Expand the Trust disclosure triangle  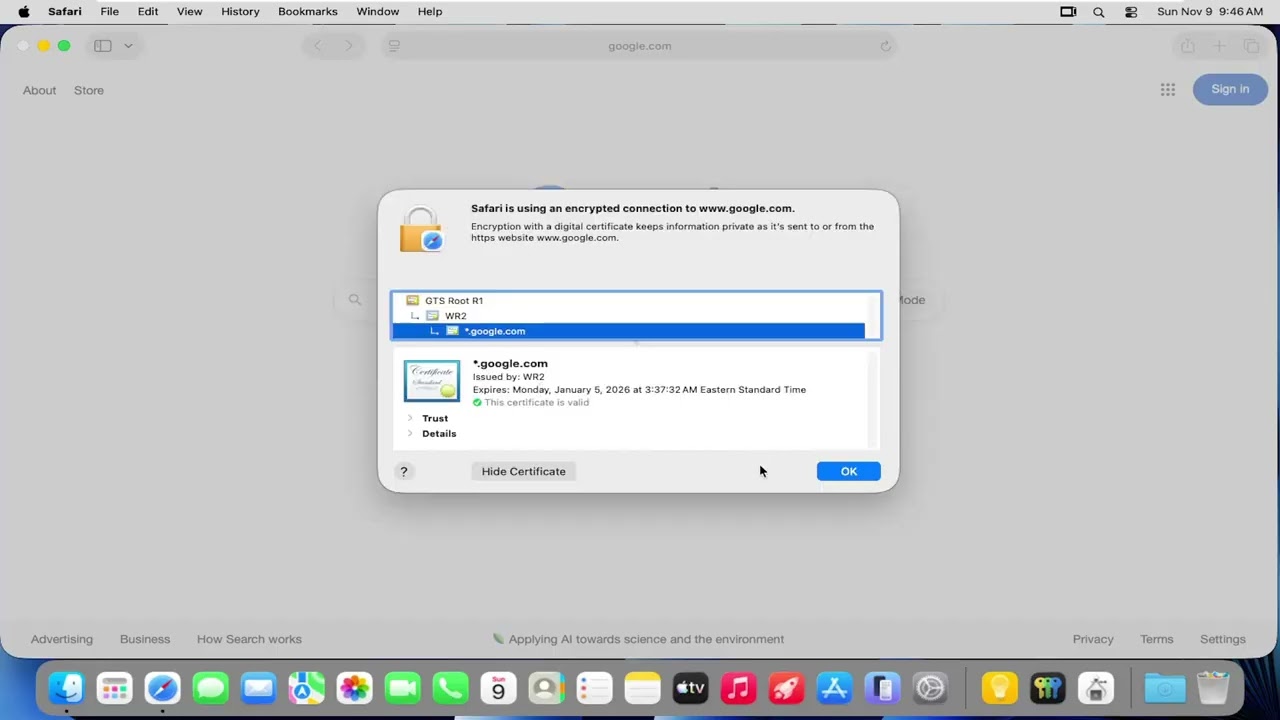[x=410, y=418]
